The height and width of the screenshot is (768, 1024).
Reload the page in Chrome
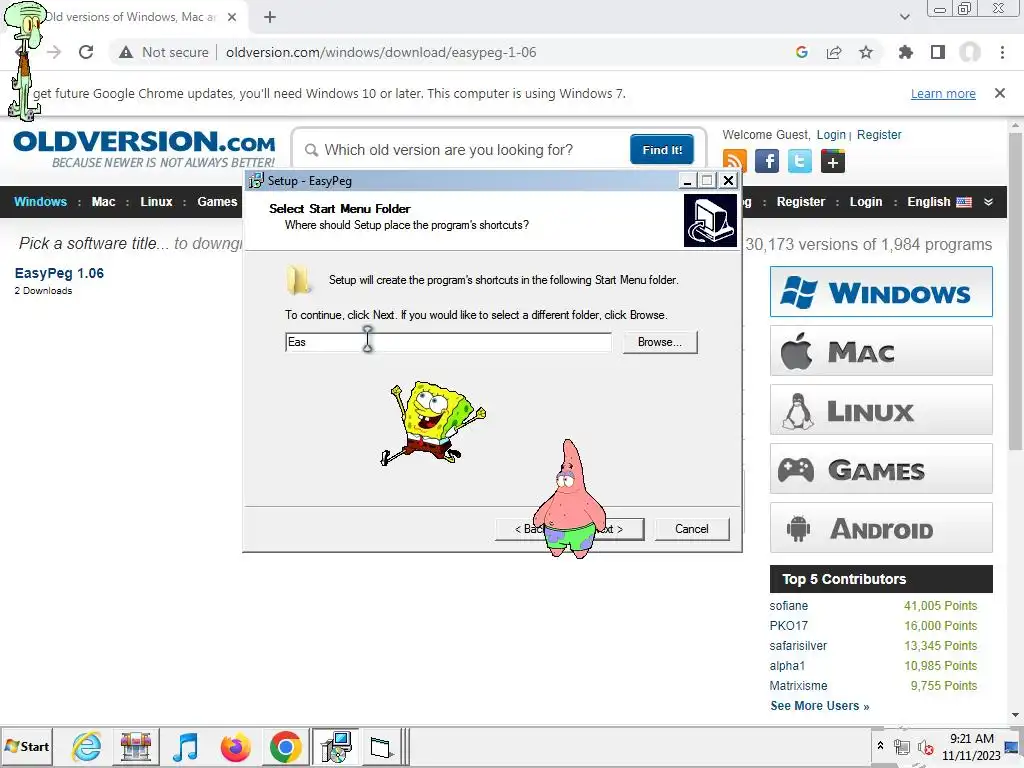(x=86, y=52)
